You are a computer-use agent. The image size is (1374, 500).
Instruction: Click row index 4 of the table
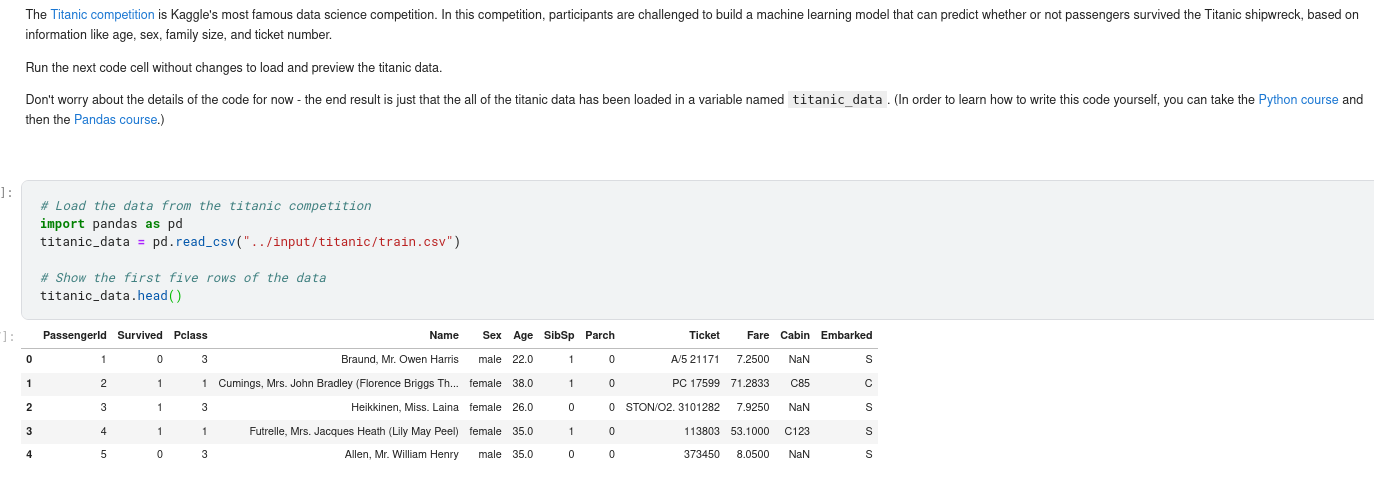tap(29, 455)
